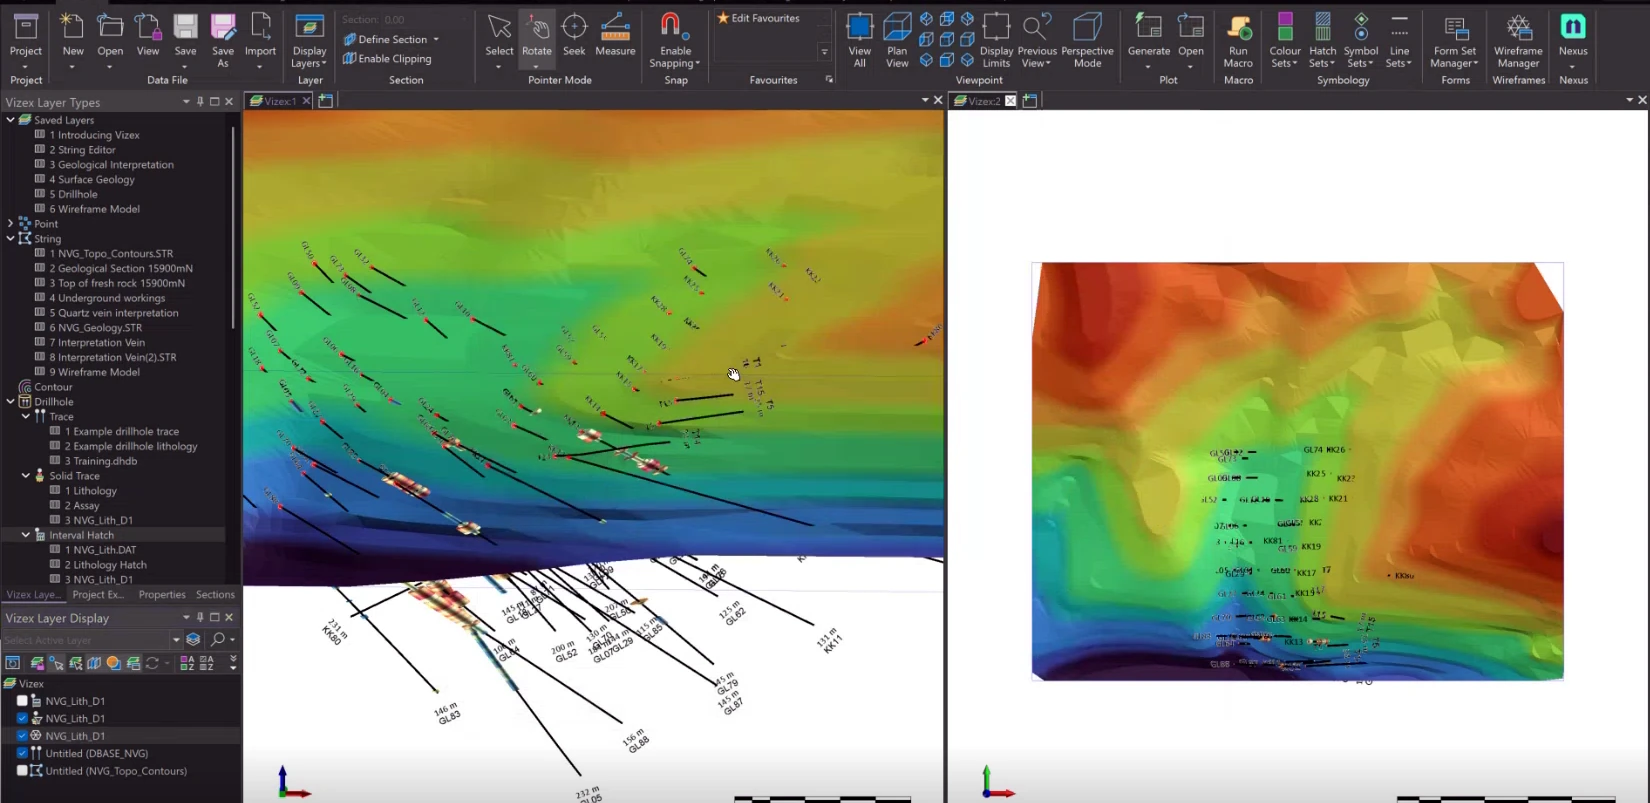
Task: Launch the Nexus icon
Action: (1573, 27)
